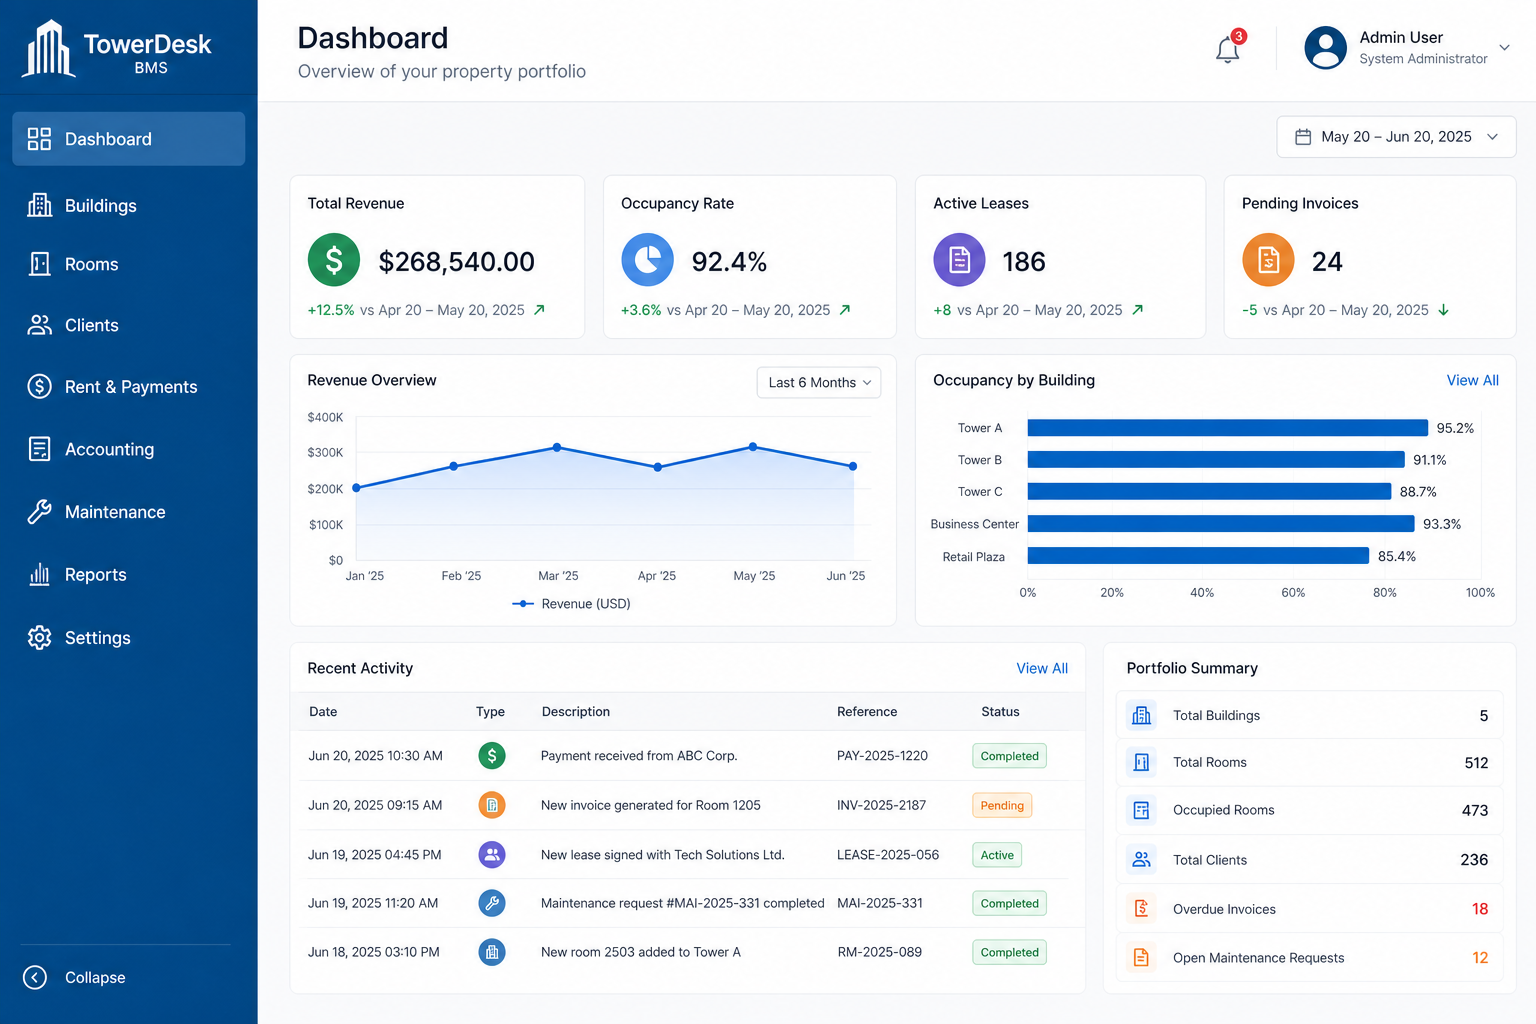Click the notification bell icon

(1228, 49)
